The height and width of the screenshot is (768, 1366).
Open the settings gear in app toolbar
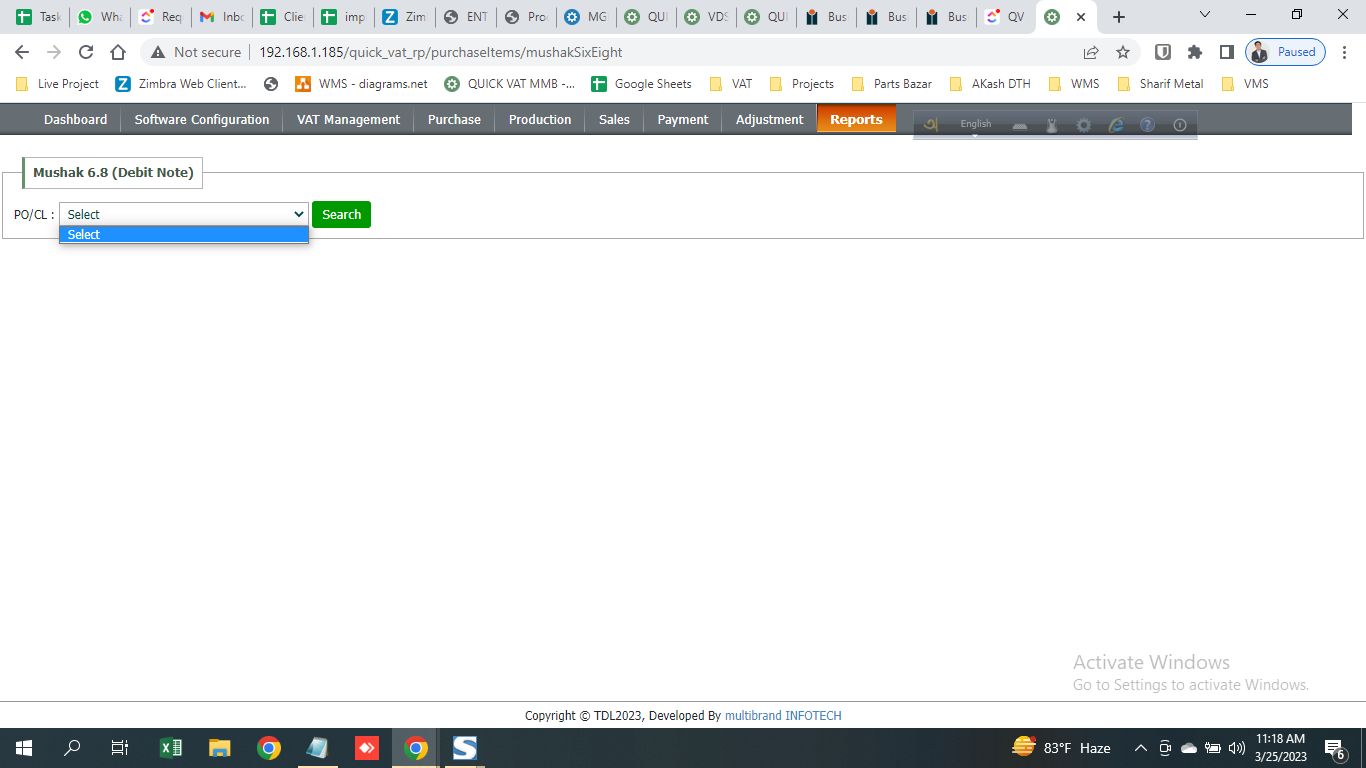[1084, 125]
